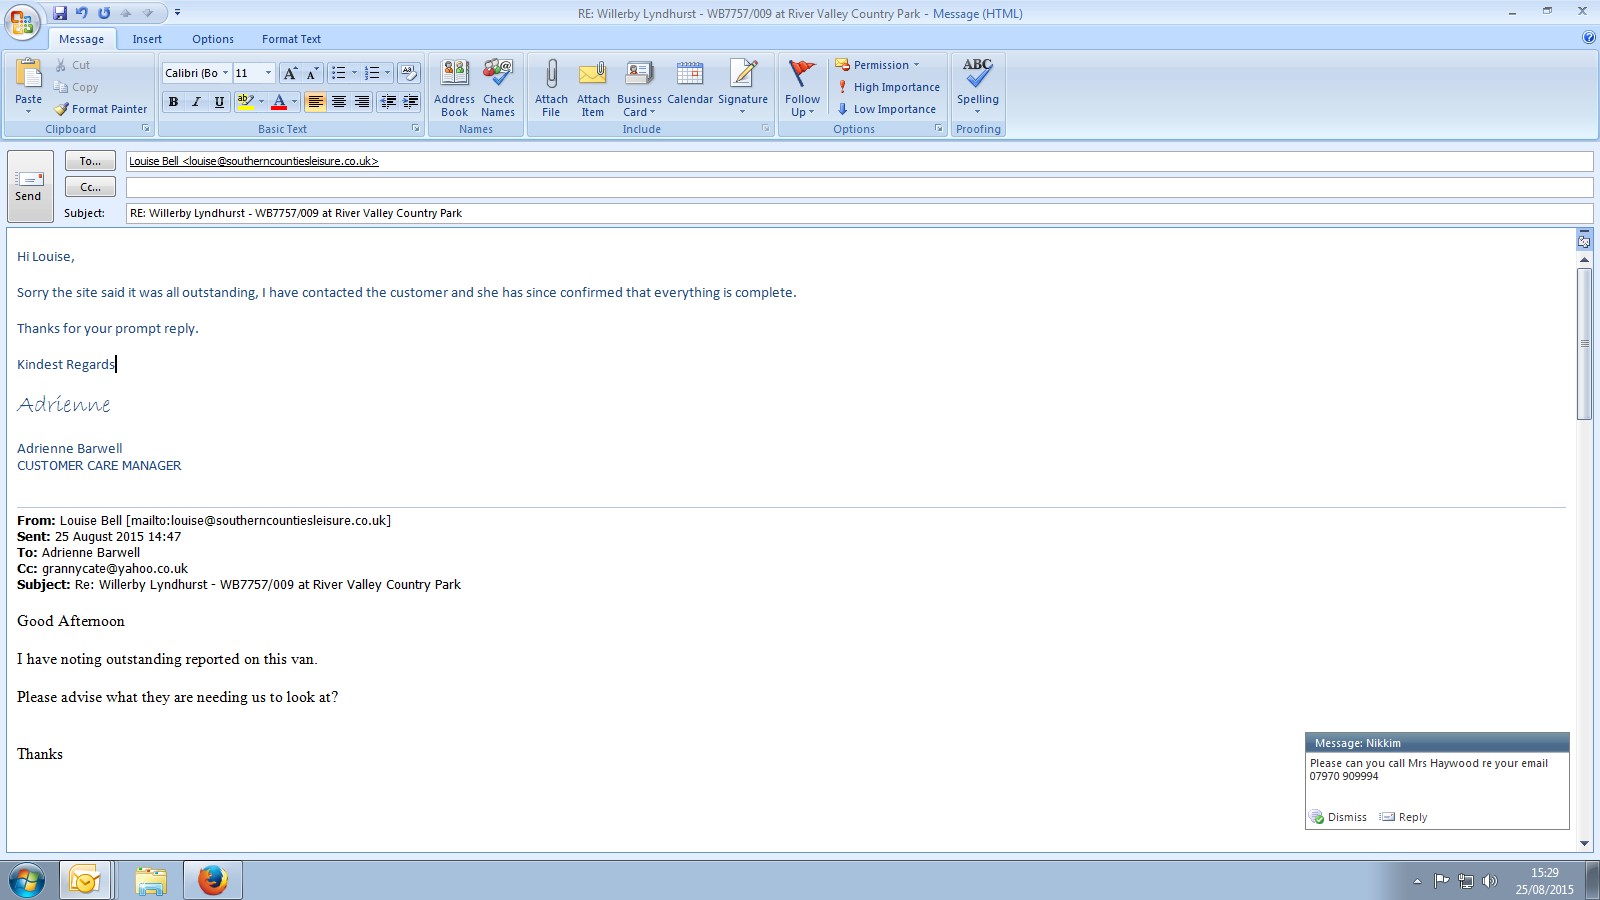Open the Include group dialog launcher
The width and height of the screenshot is (1600, 900).
point(765,129)
